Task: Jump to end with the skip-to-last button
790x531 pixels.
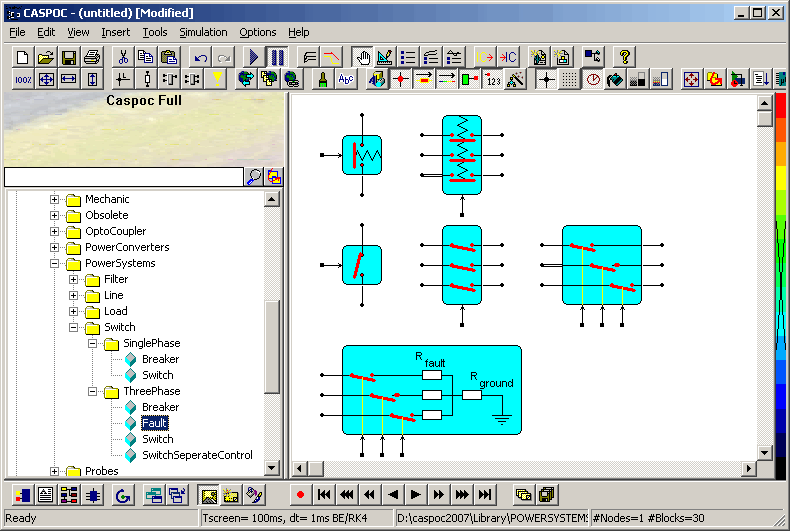Action: tap(485, 495)
